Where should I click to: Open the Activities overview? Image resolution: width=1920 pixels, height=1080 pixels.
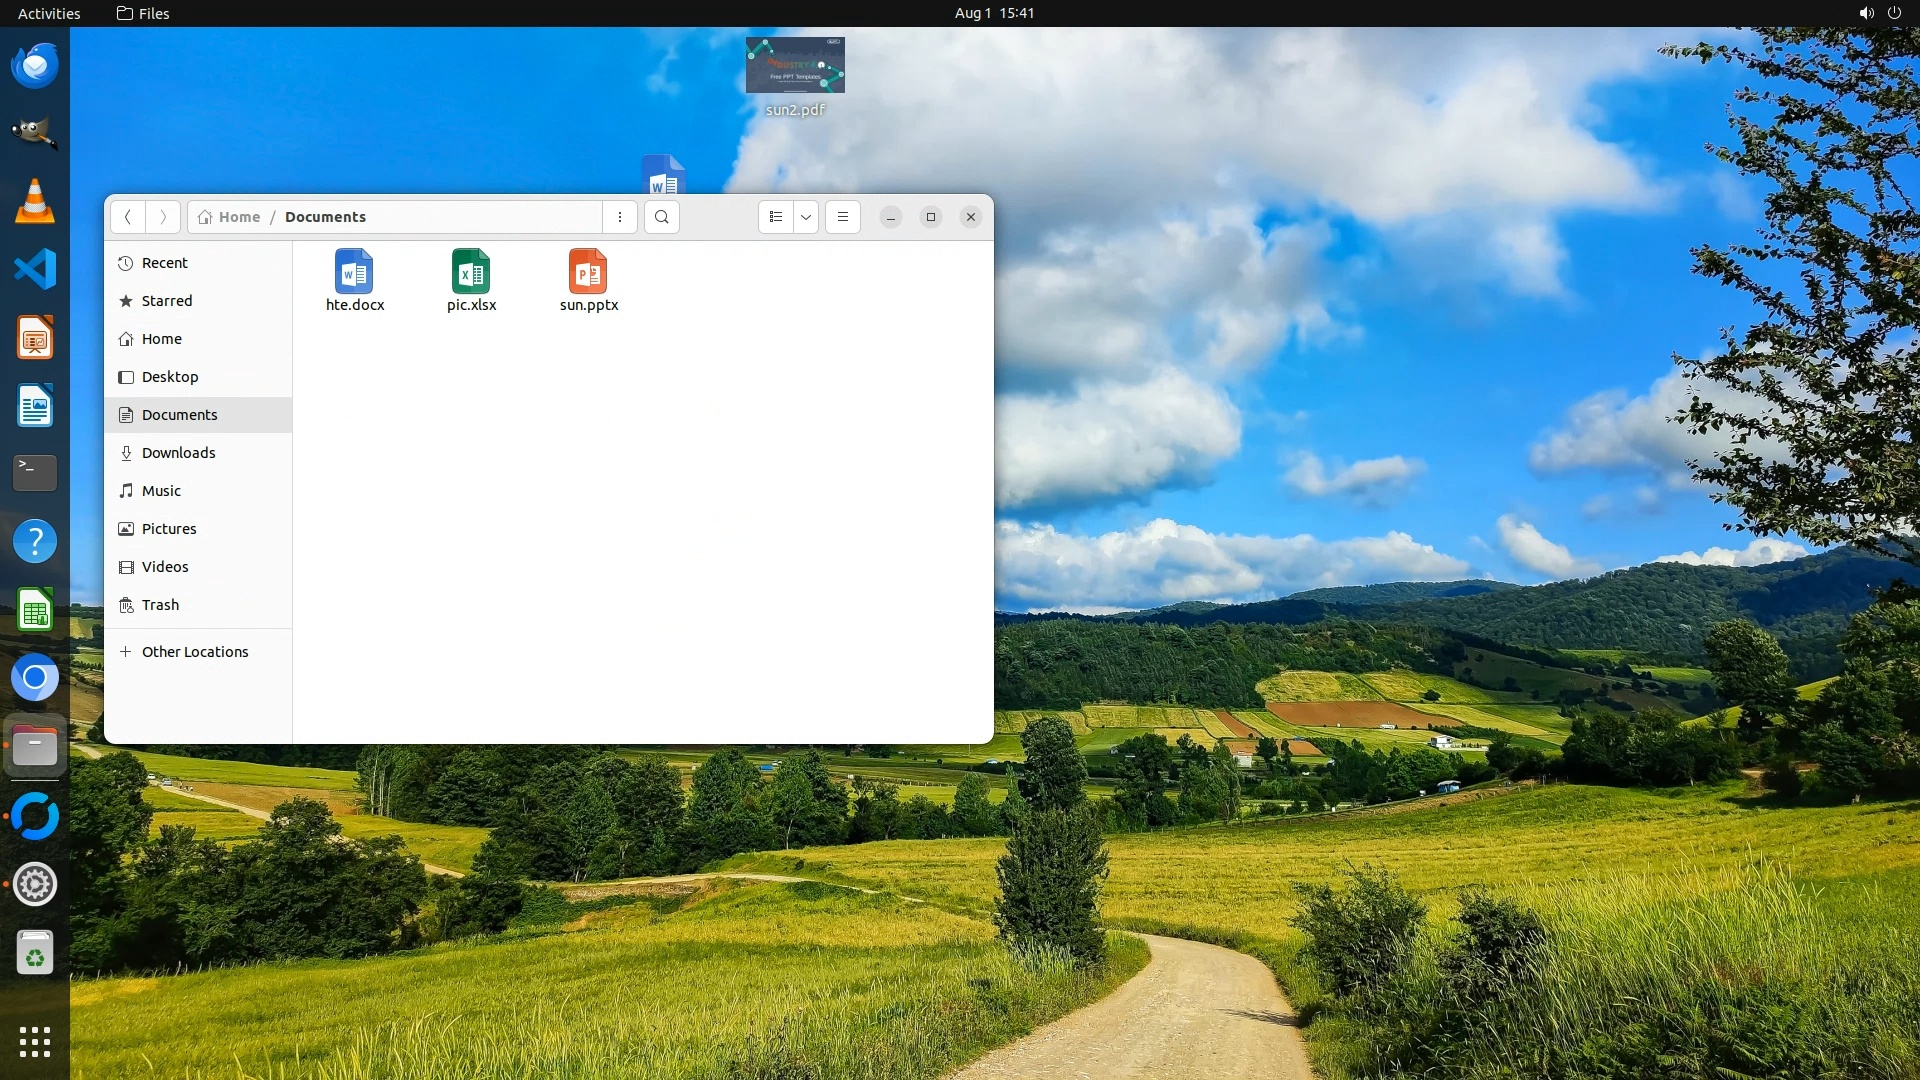(49, 13)
